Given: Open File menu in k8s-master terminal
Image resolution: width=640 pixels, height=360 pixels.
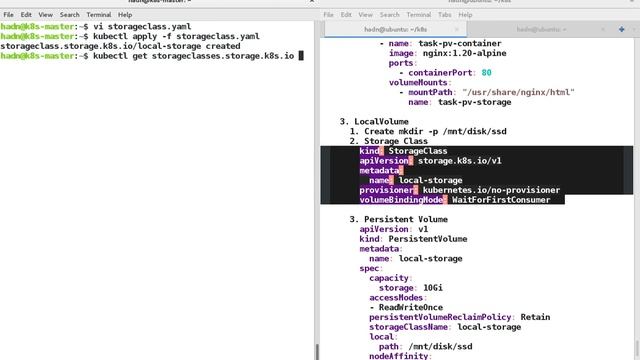Looking at the screenshot, I should pos(8,15).
